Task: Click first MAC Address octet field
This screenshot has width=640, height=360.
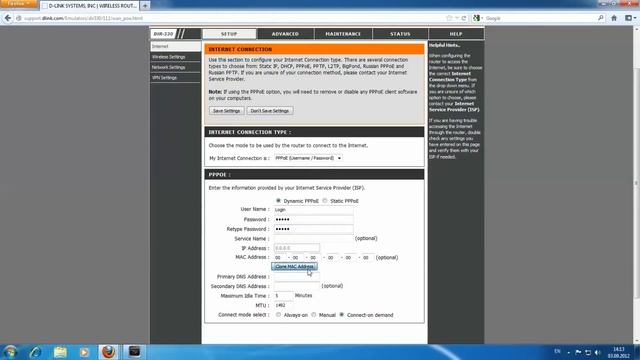Action: [280, 258]
